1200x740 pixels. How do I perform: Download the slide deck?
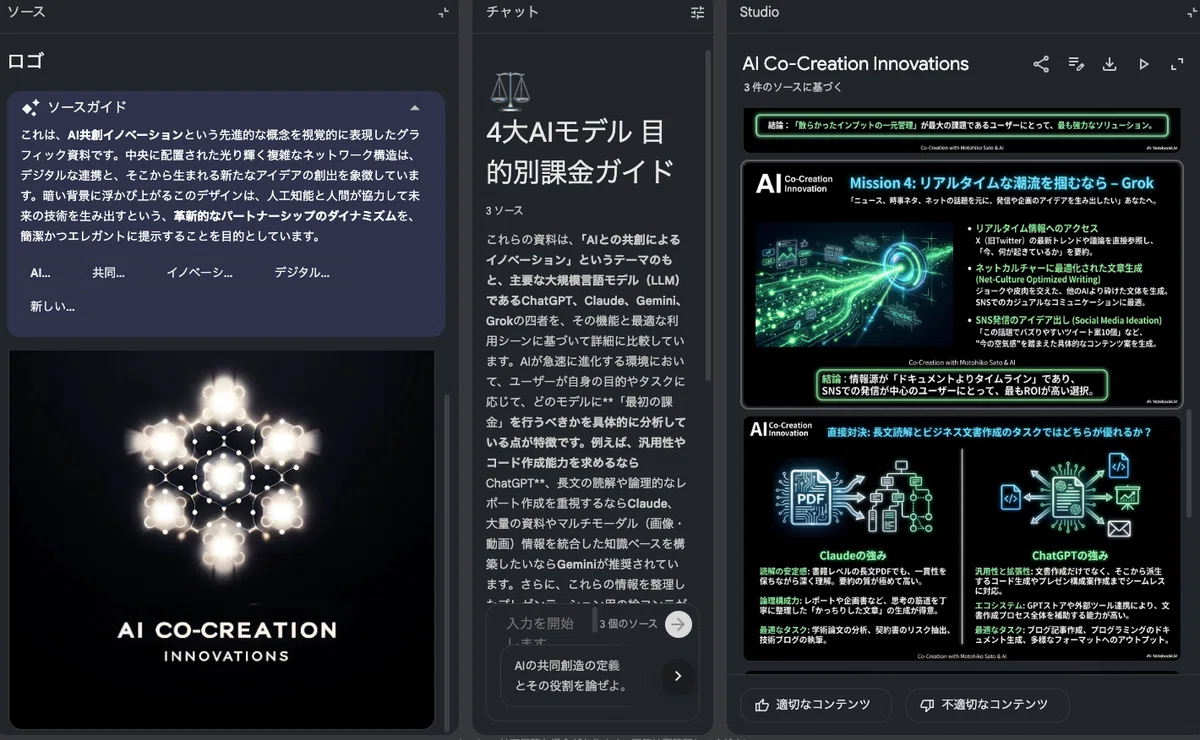[1109, 64]
